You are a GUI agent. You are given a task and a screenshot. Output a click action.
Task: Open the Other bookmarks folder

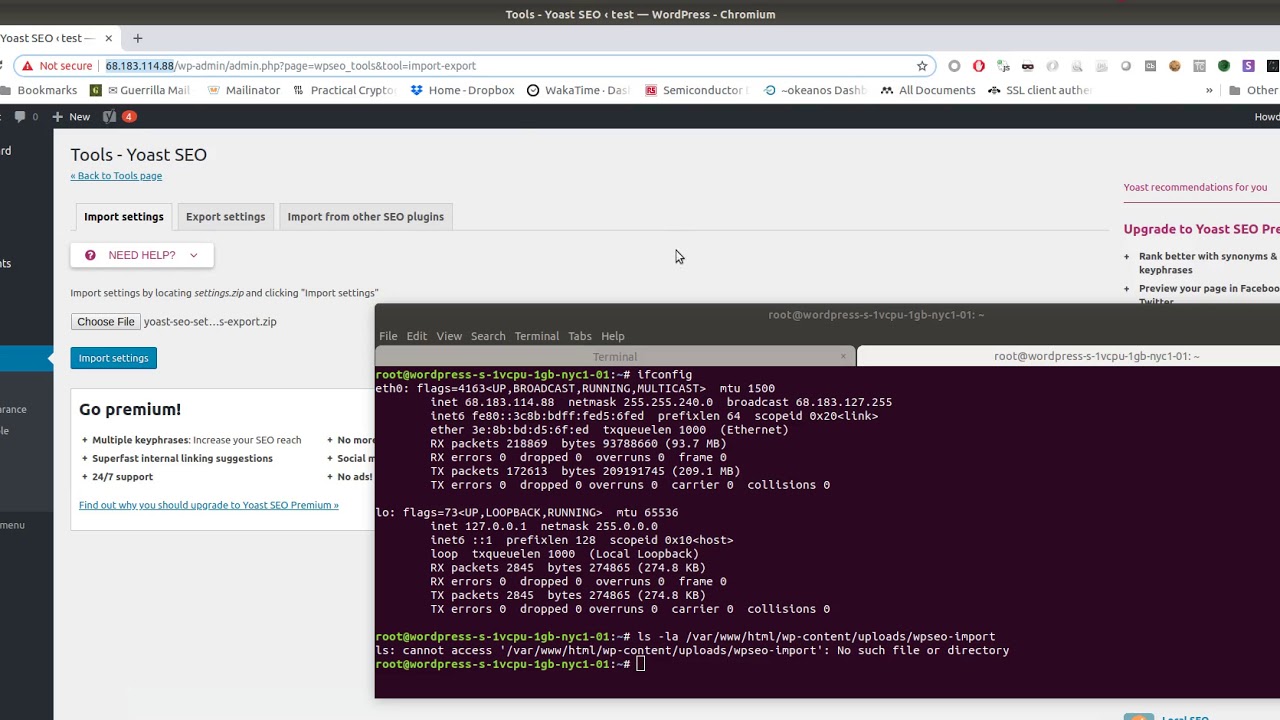point(1254,90)
